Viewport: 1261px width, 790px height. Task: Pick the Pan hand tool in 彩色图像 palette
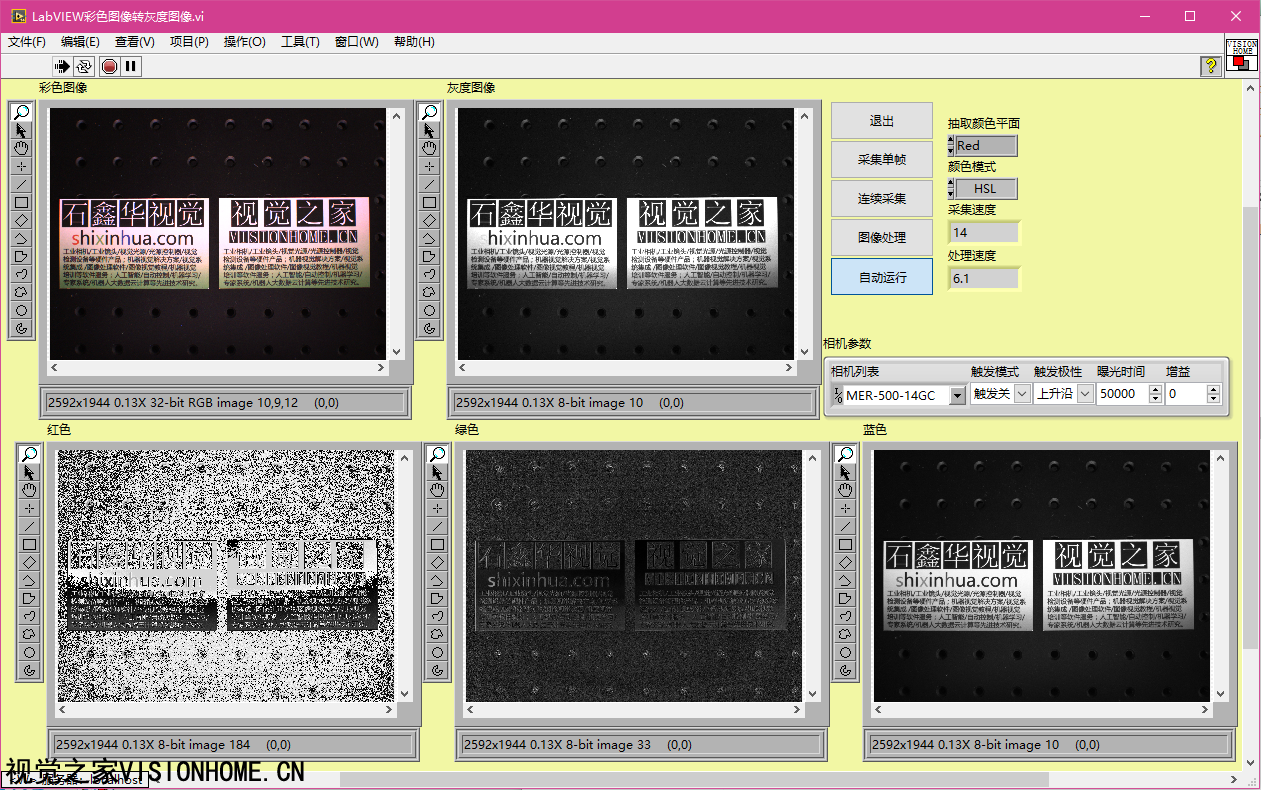click(21, 148)
